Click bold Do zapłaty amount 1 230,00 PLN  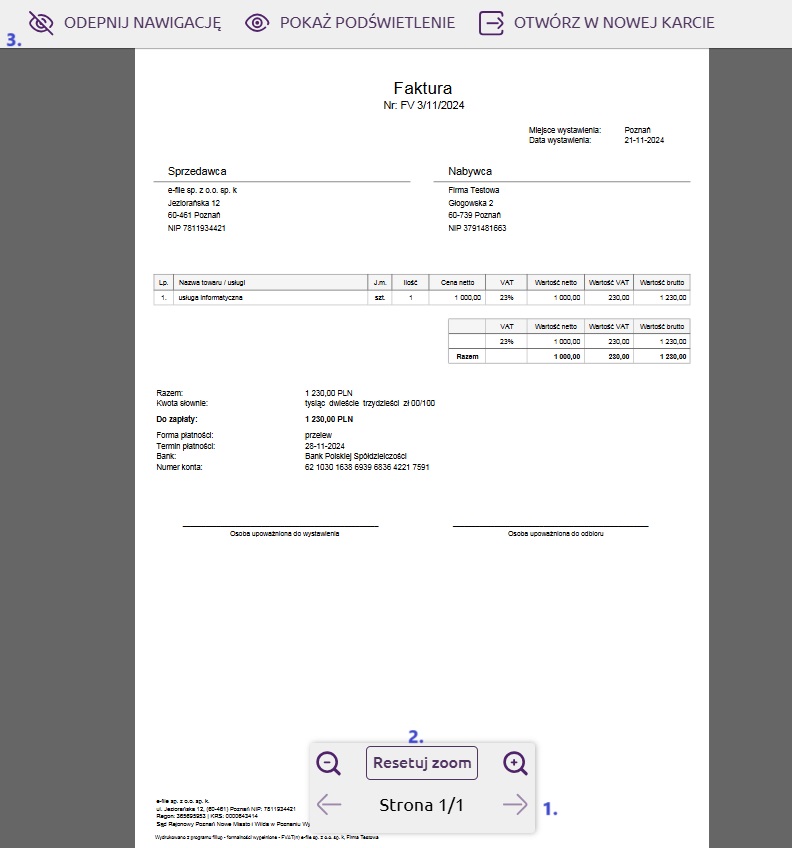[x=329, y=419]
